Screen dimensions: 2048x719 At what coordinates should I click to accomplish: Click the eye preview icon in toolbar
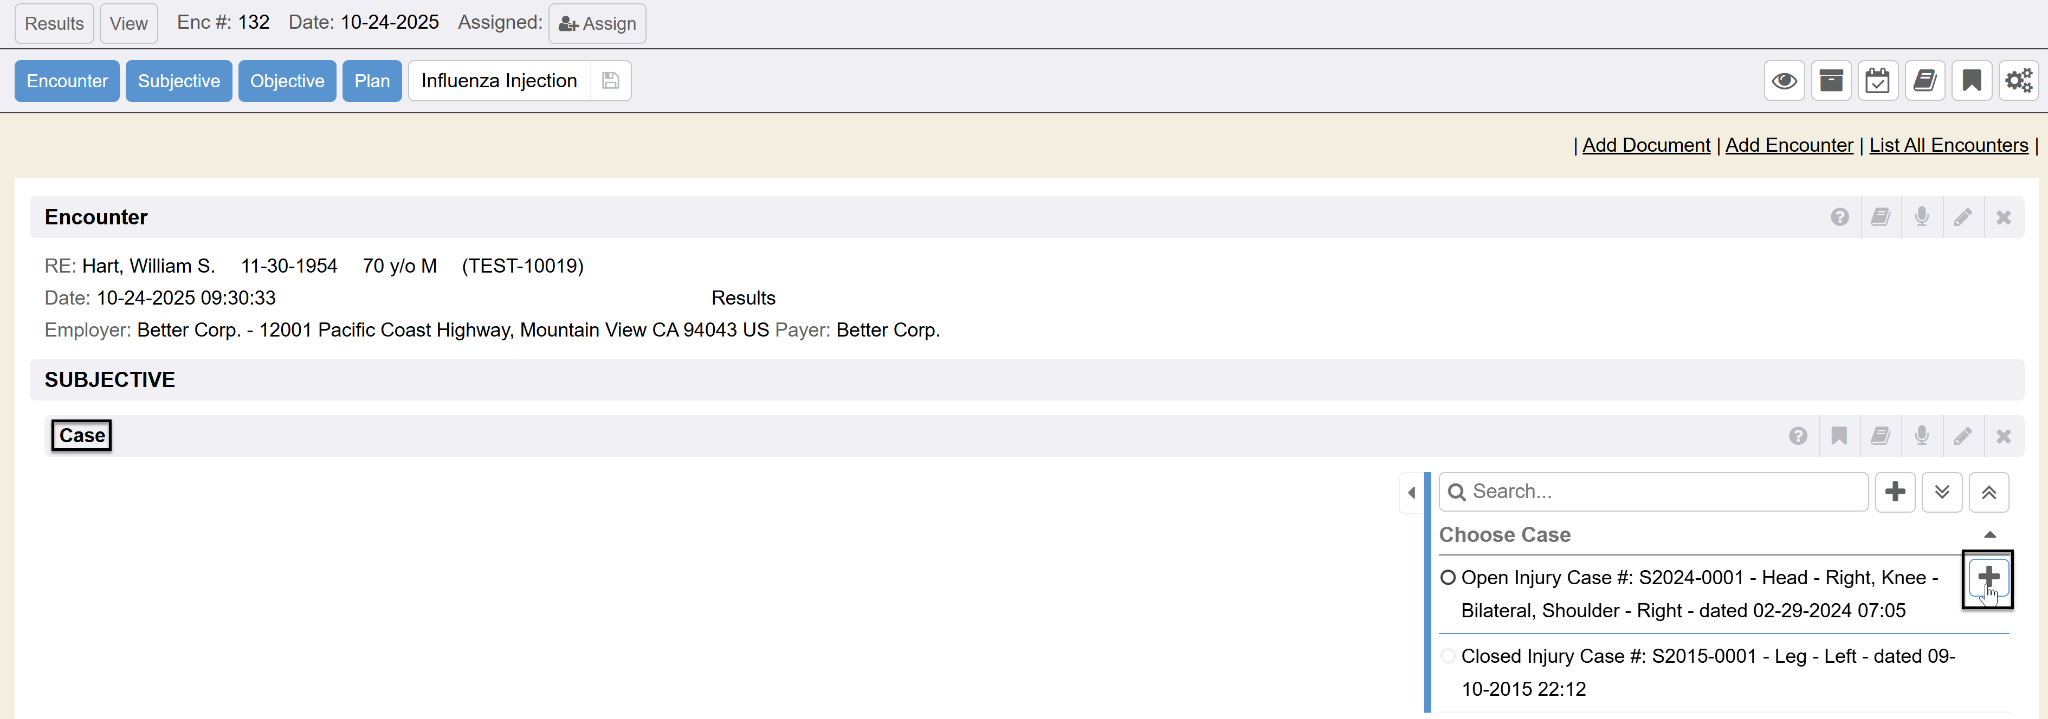1784,81
